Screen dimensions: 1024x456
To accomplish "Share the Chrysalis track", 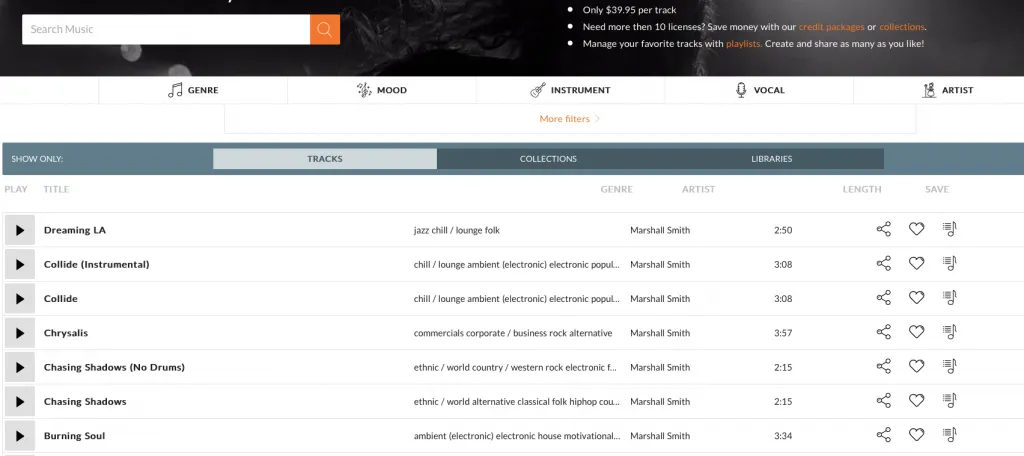I will point(884,332).
